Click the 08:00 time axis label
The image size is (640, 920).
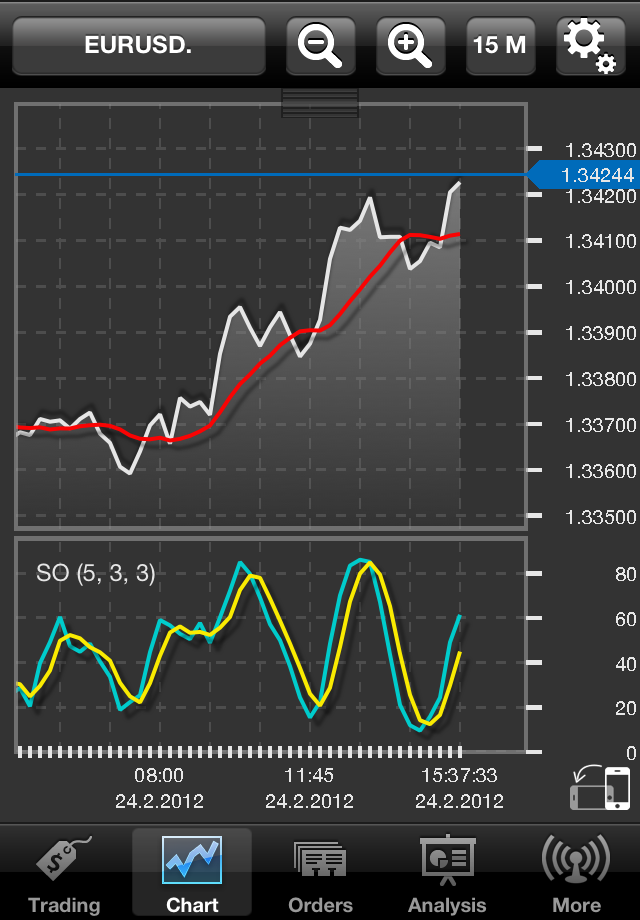point(159,776)
